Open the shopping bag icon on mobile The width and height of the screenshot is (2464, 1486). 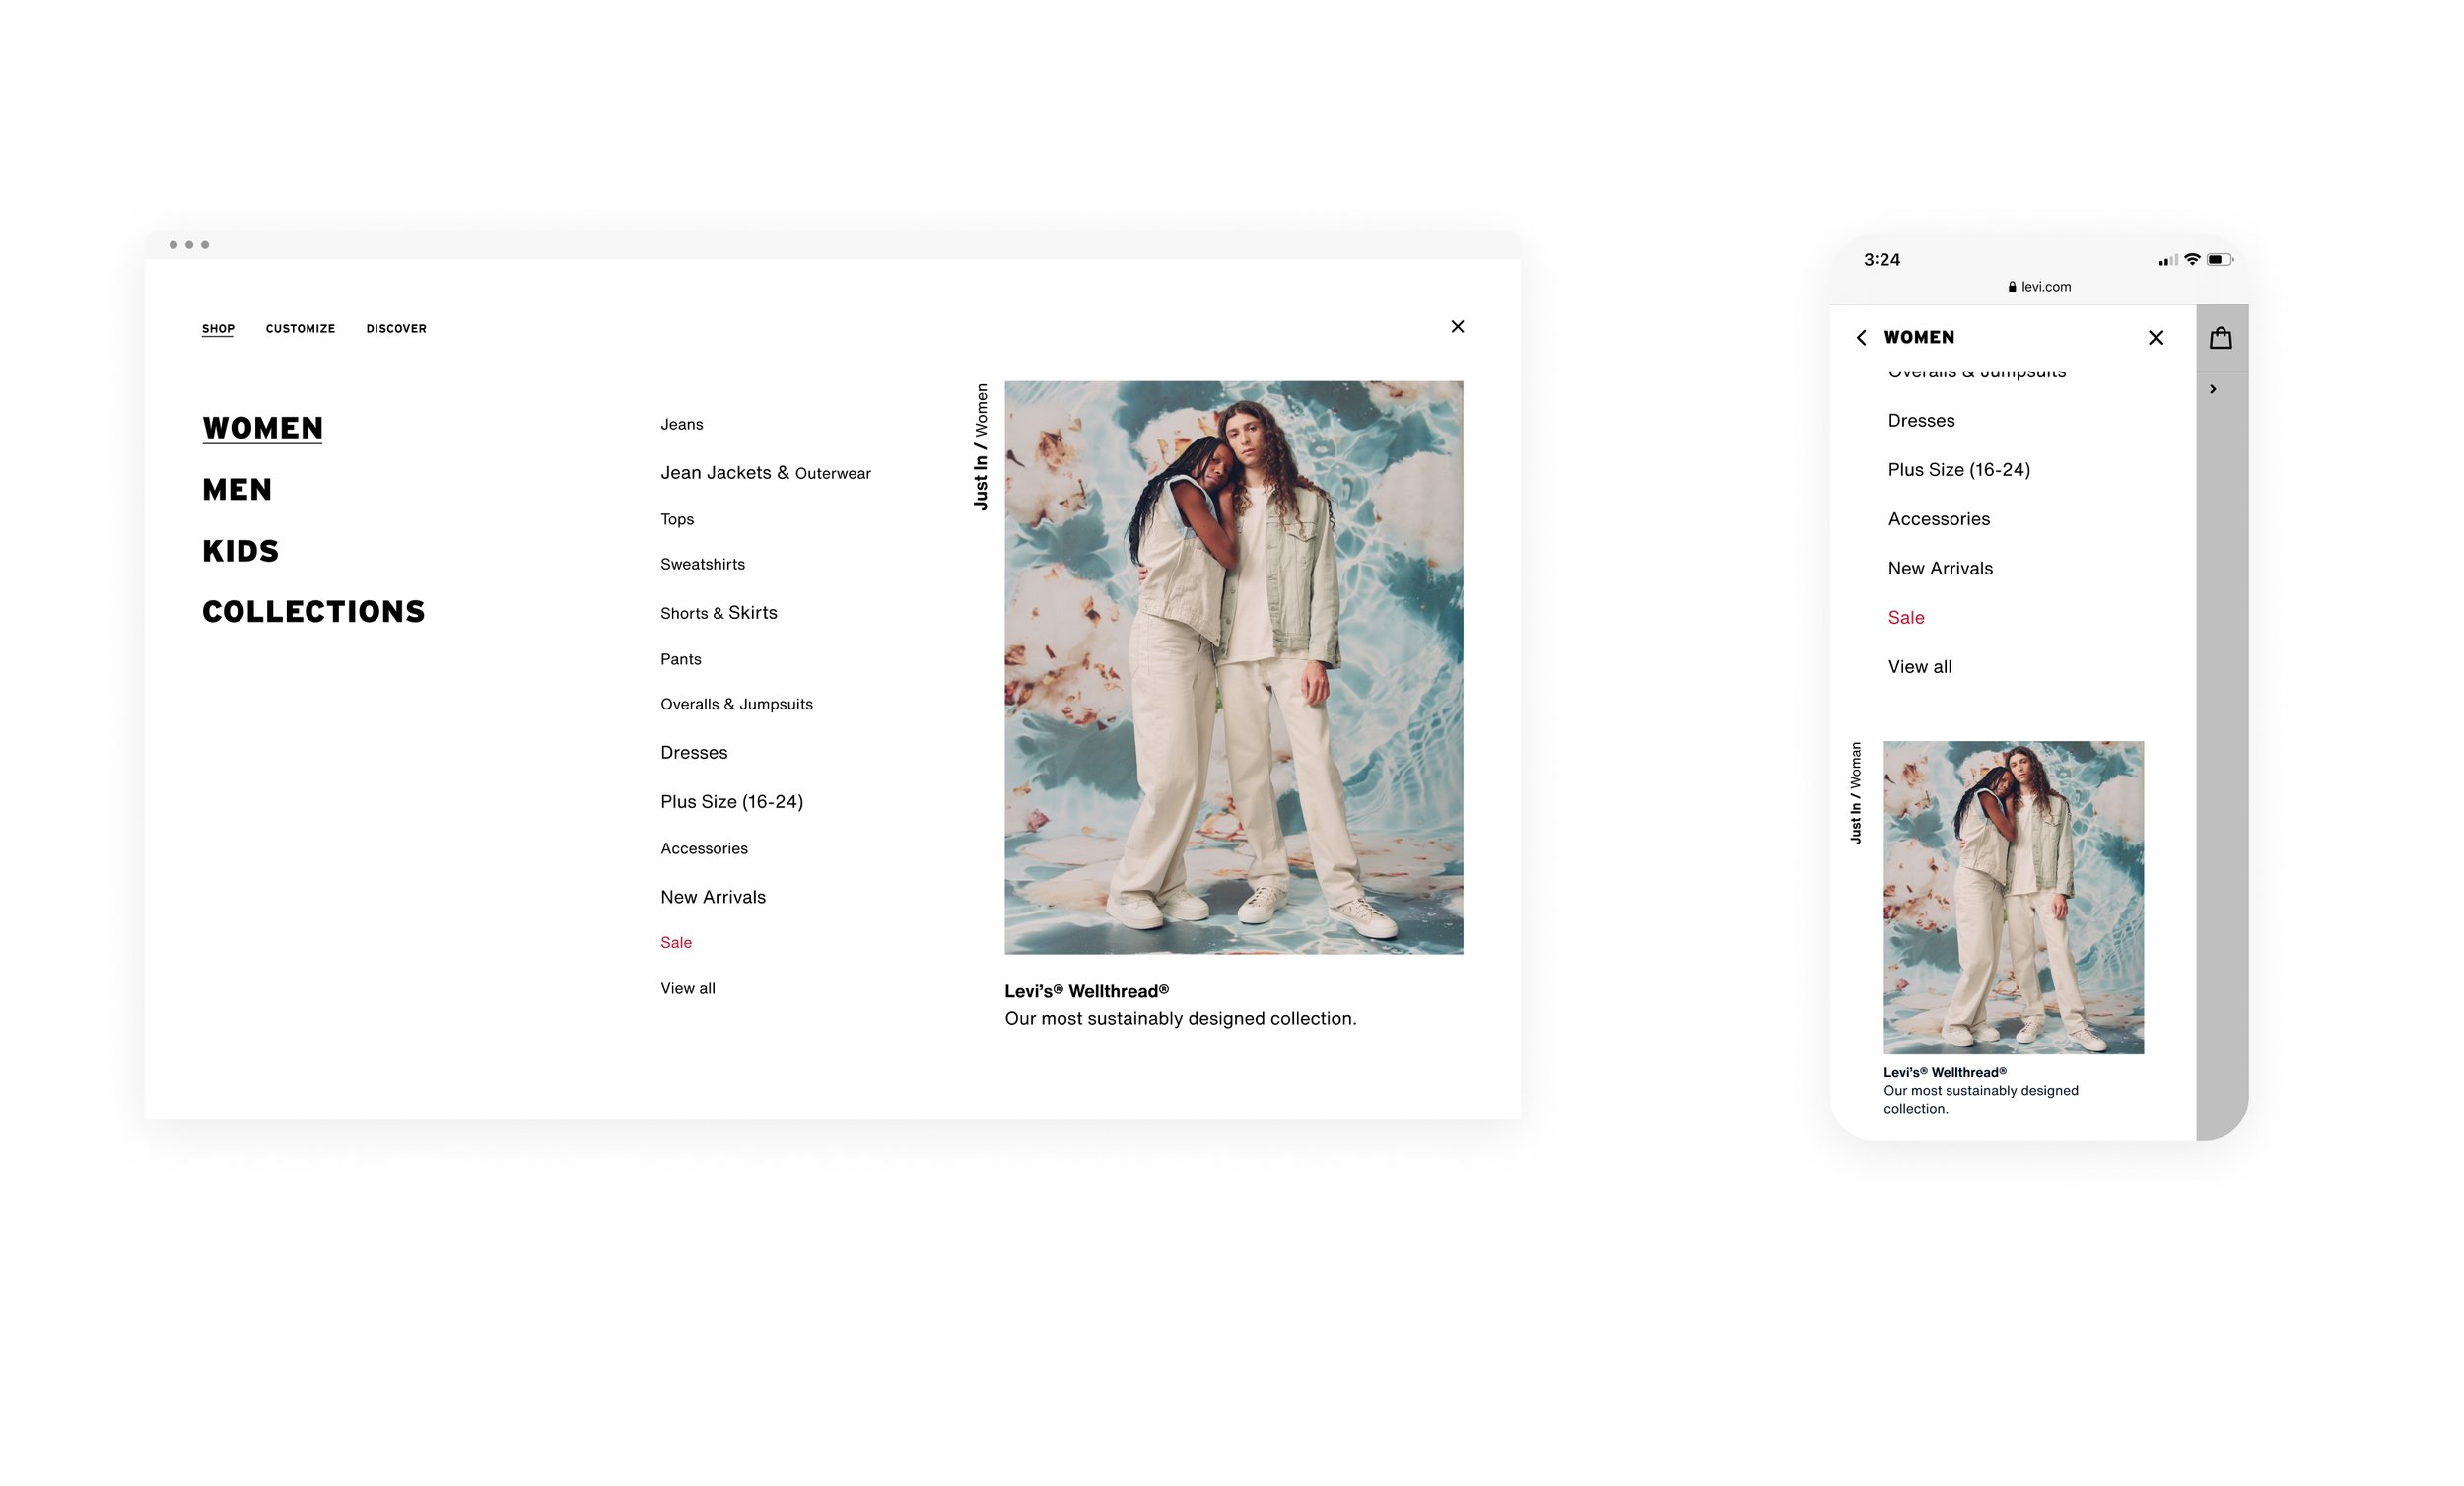(x=2221, y=337)
